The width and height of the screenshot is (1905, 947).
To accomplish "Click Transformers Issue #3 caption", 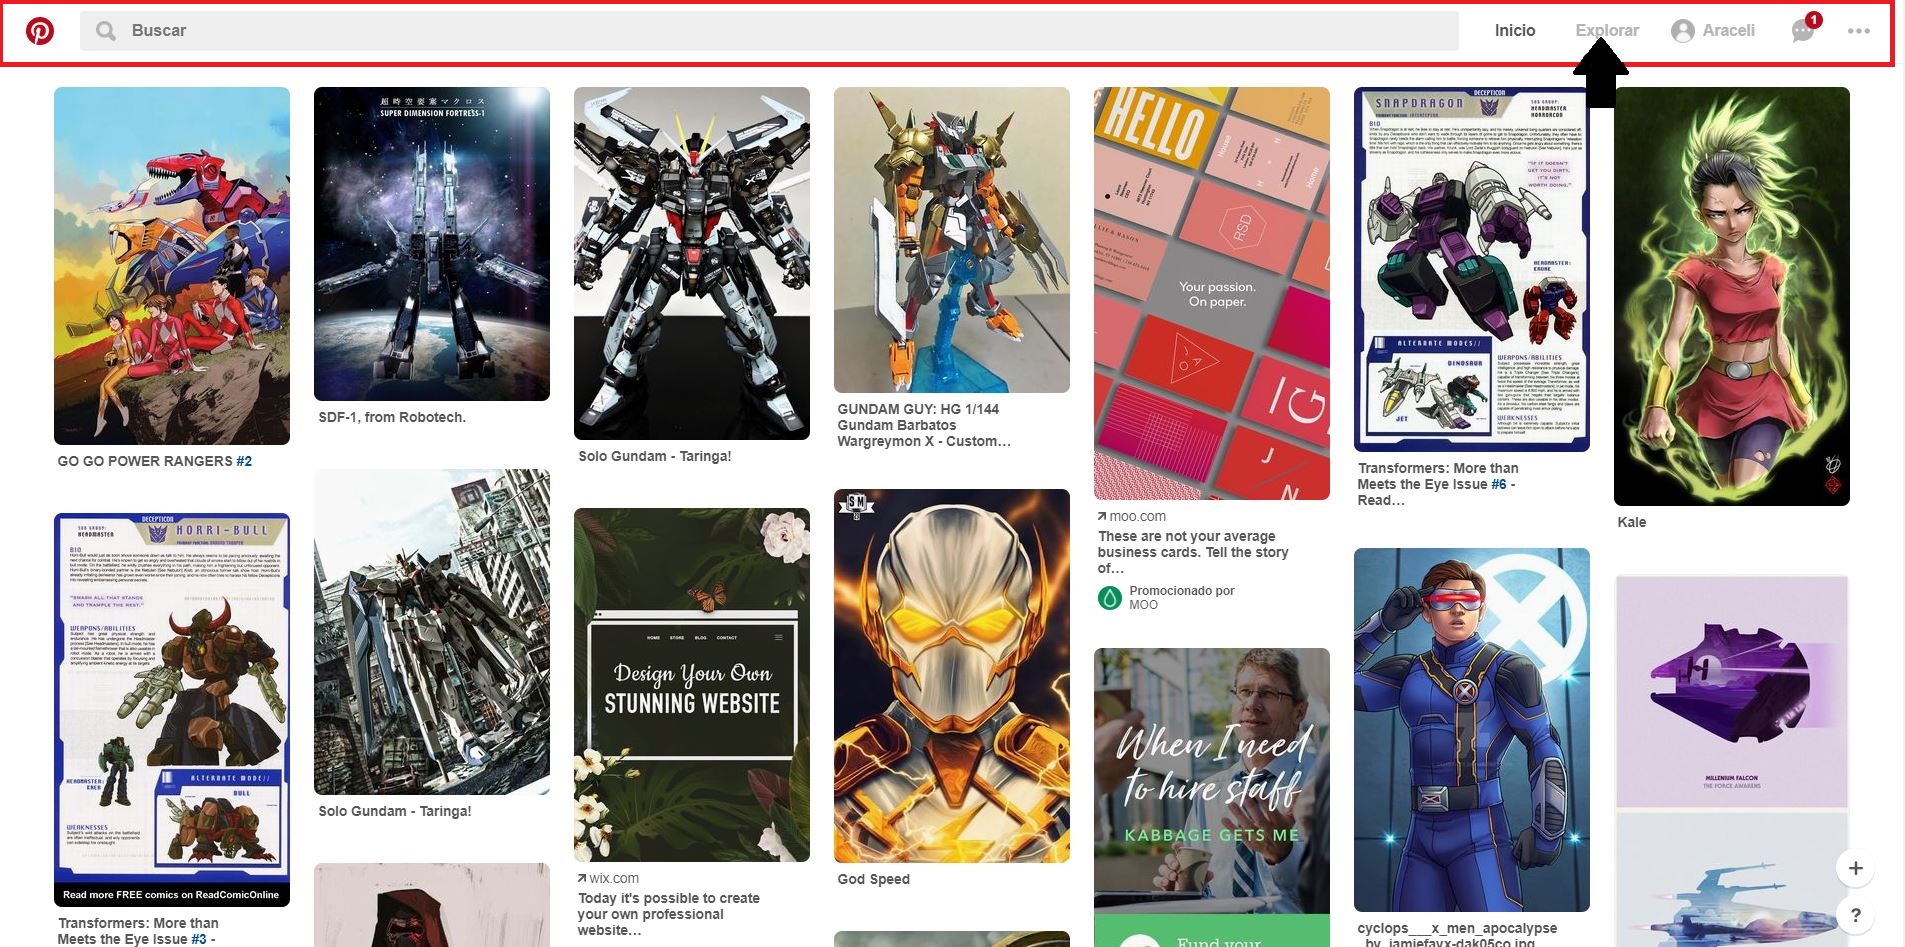I will pyautogui.click(x=138, y=931).
